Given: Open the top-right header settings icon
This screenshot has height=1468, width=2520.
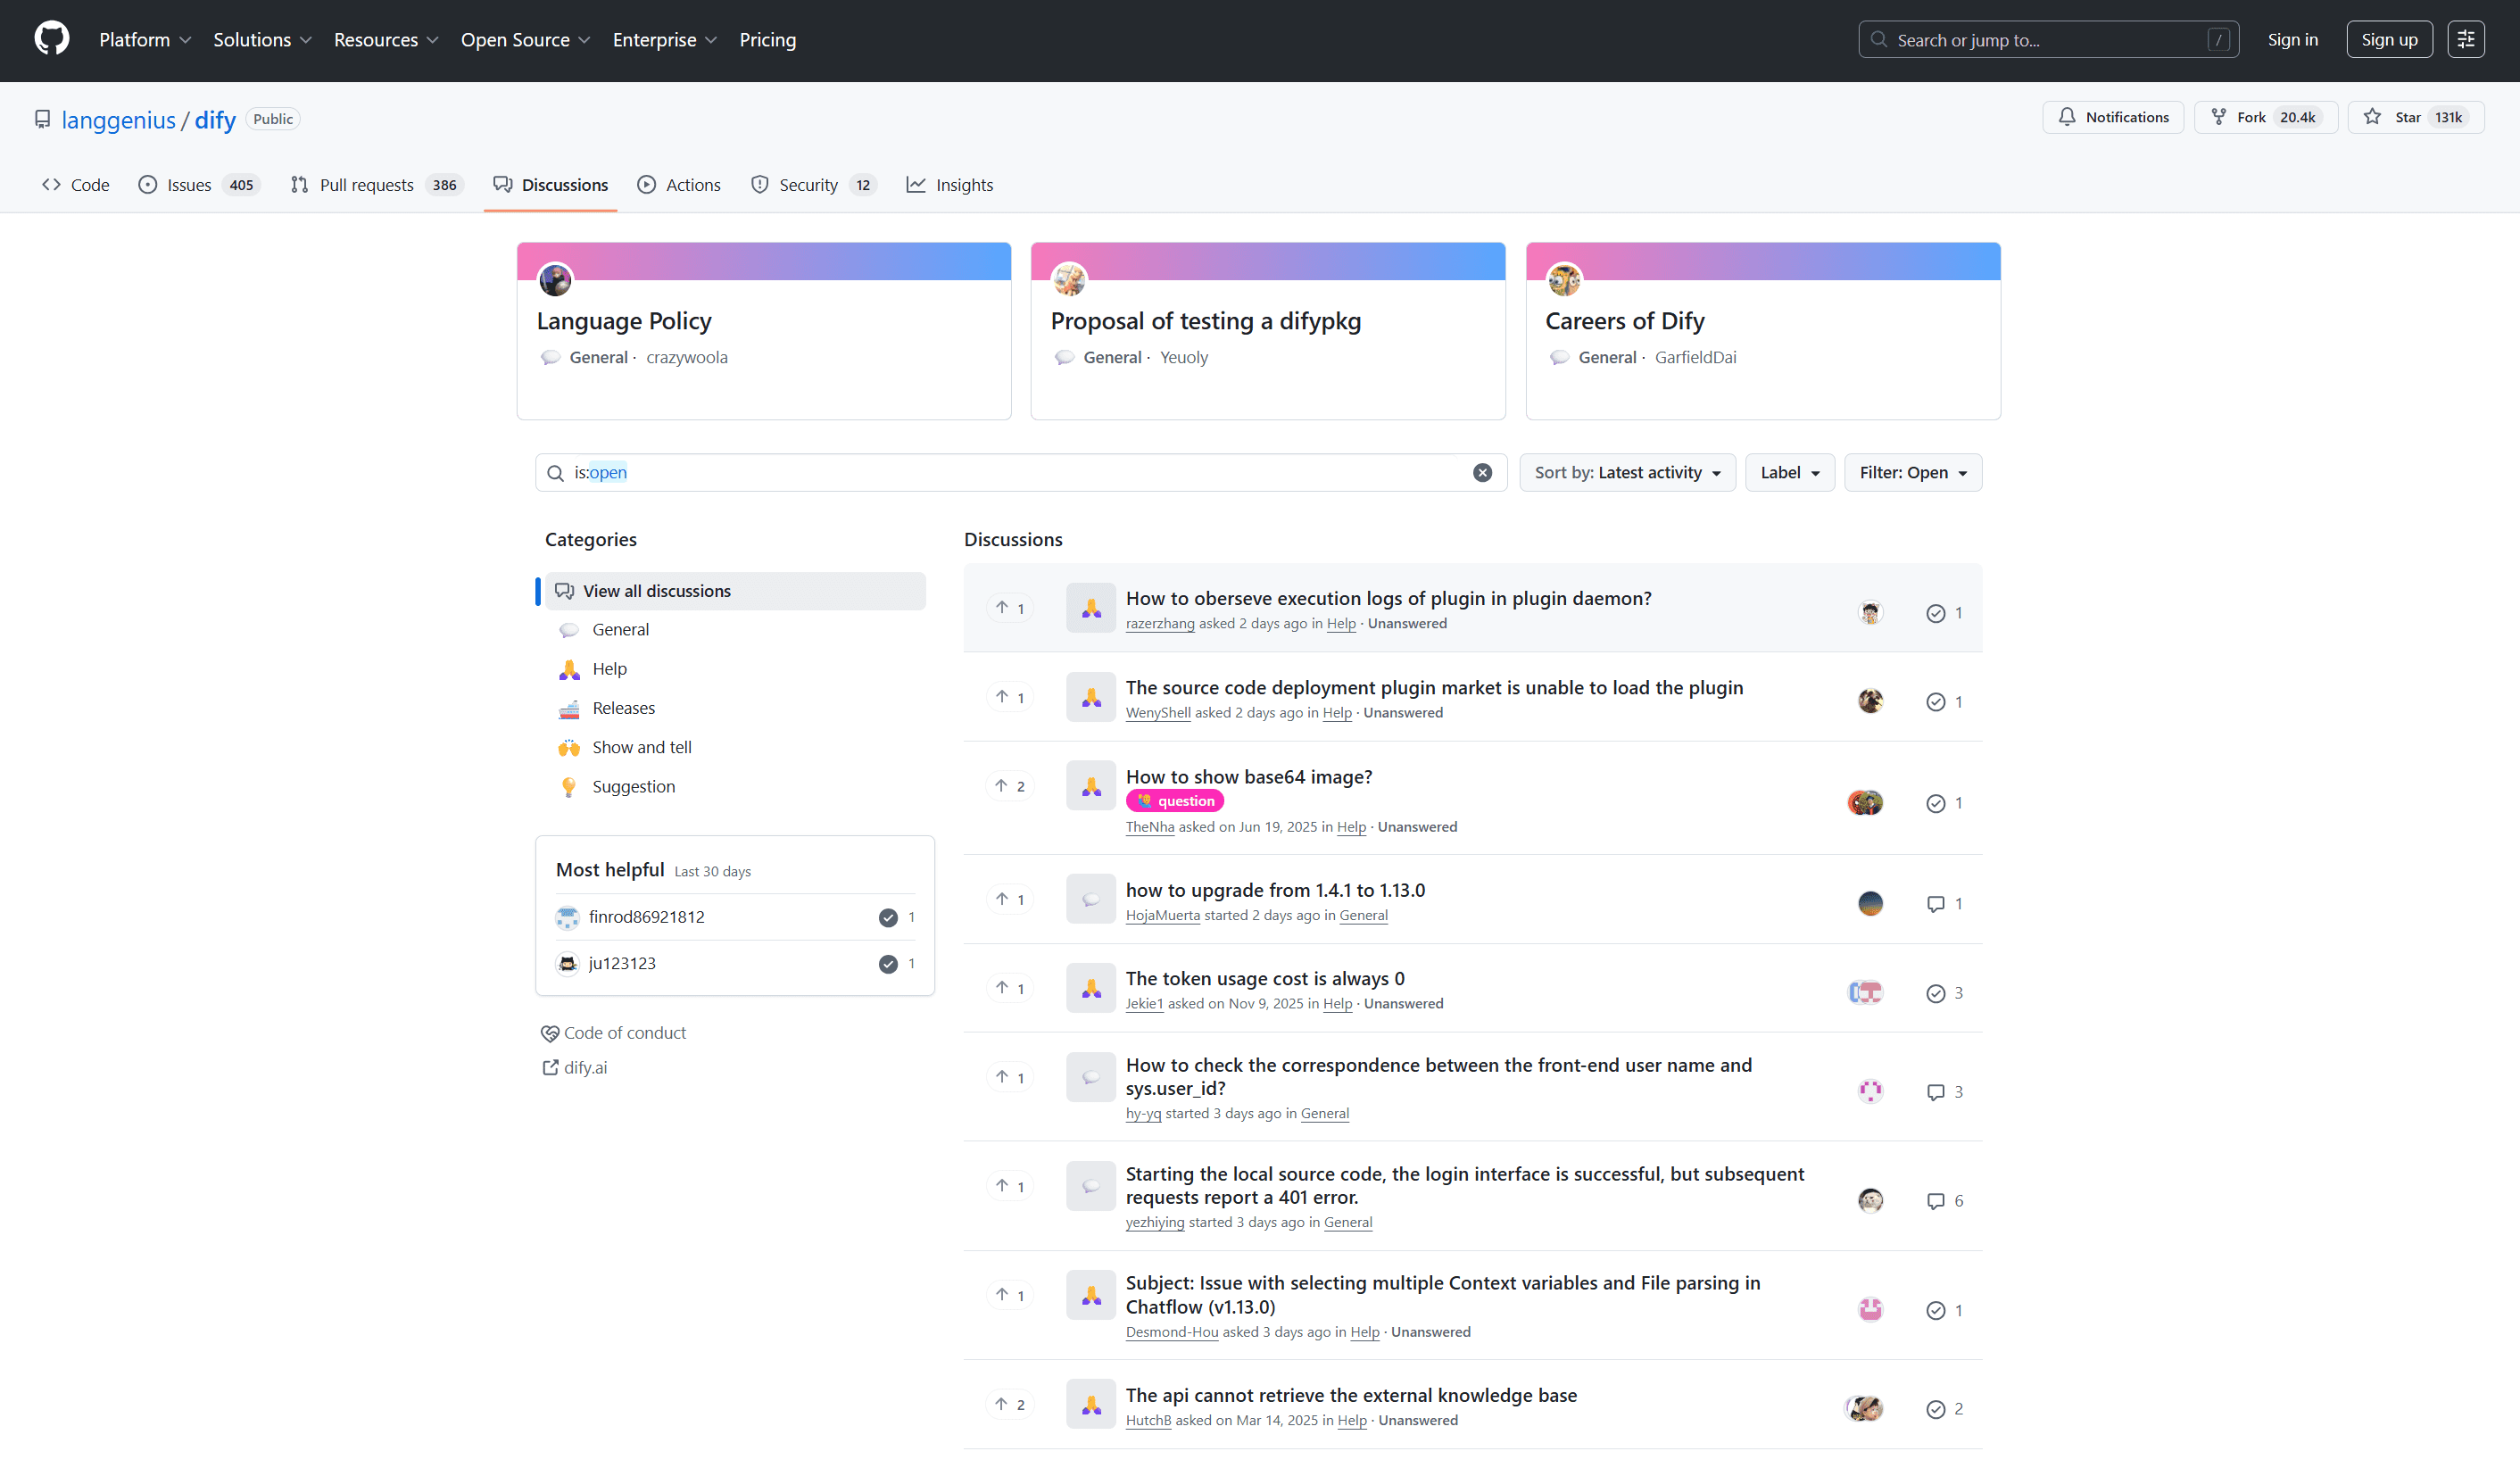Looking at the screenshot, I should [x=2465, y=39].
